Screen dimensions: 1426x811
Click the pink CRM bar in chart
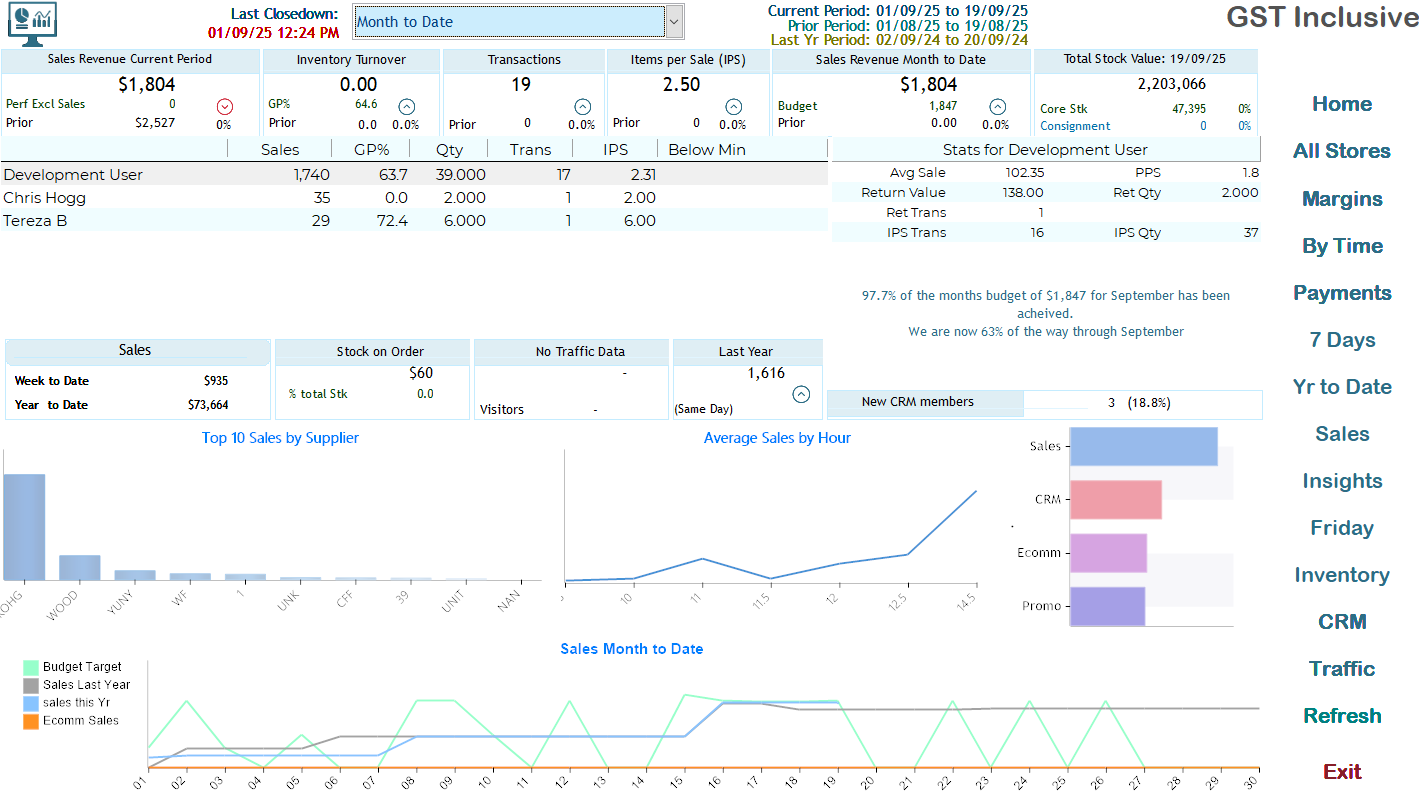1115,499
